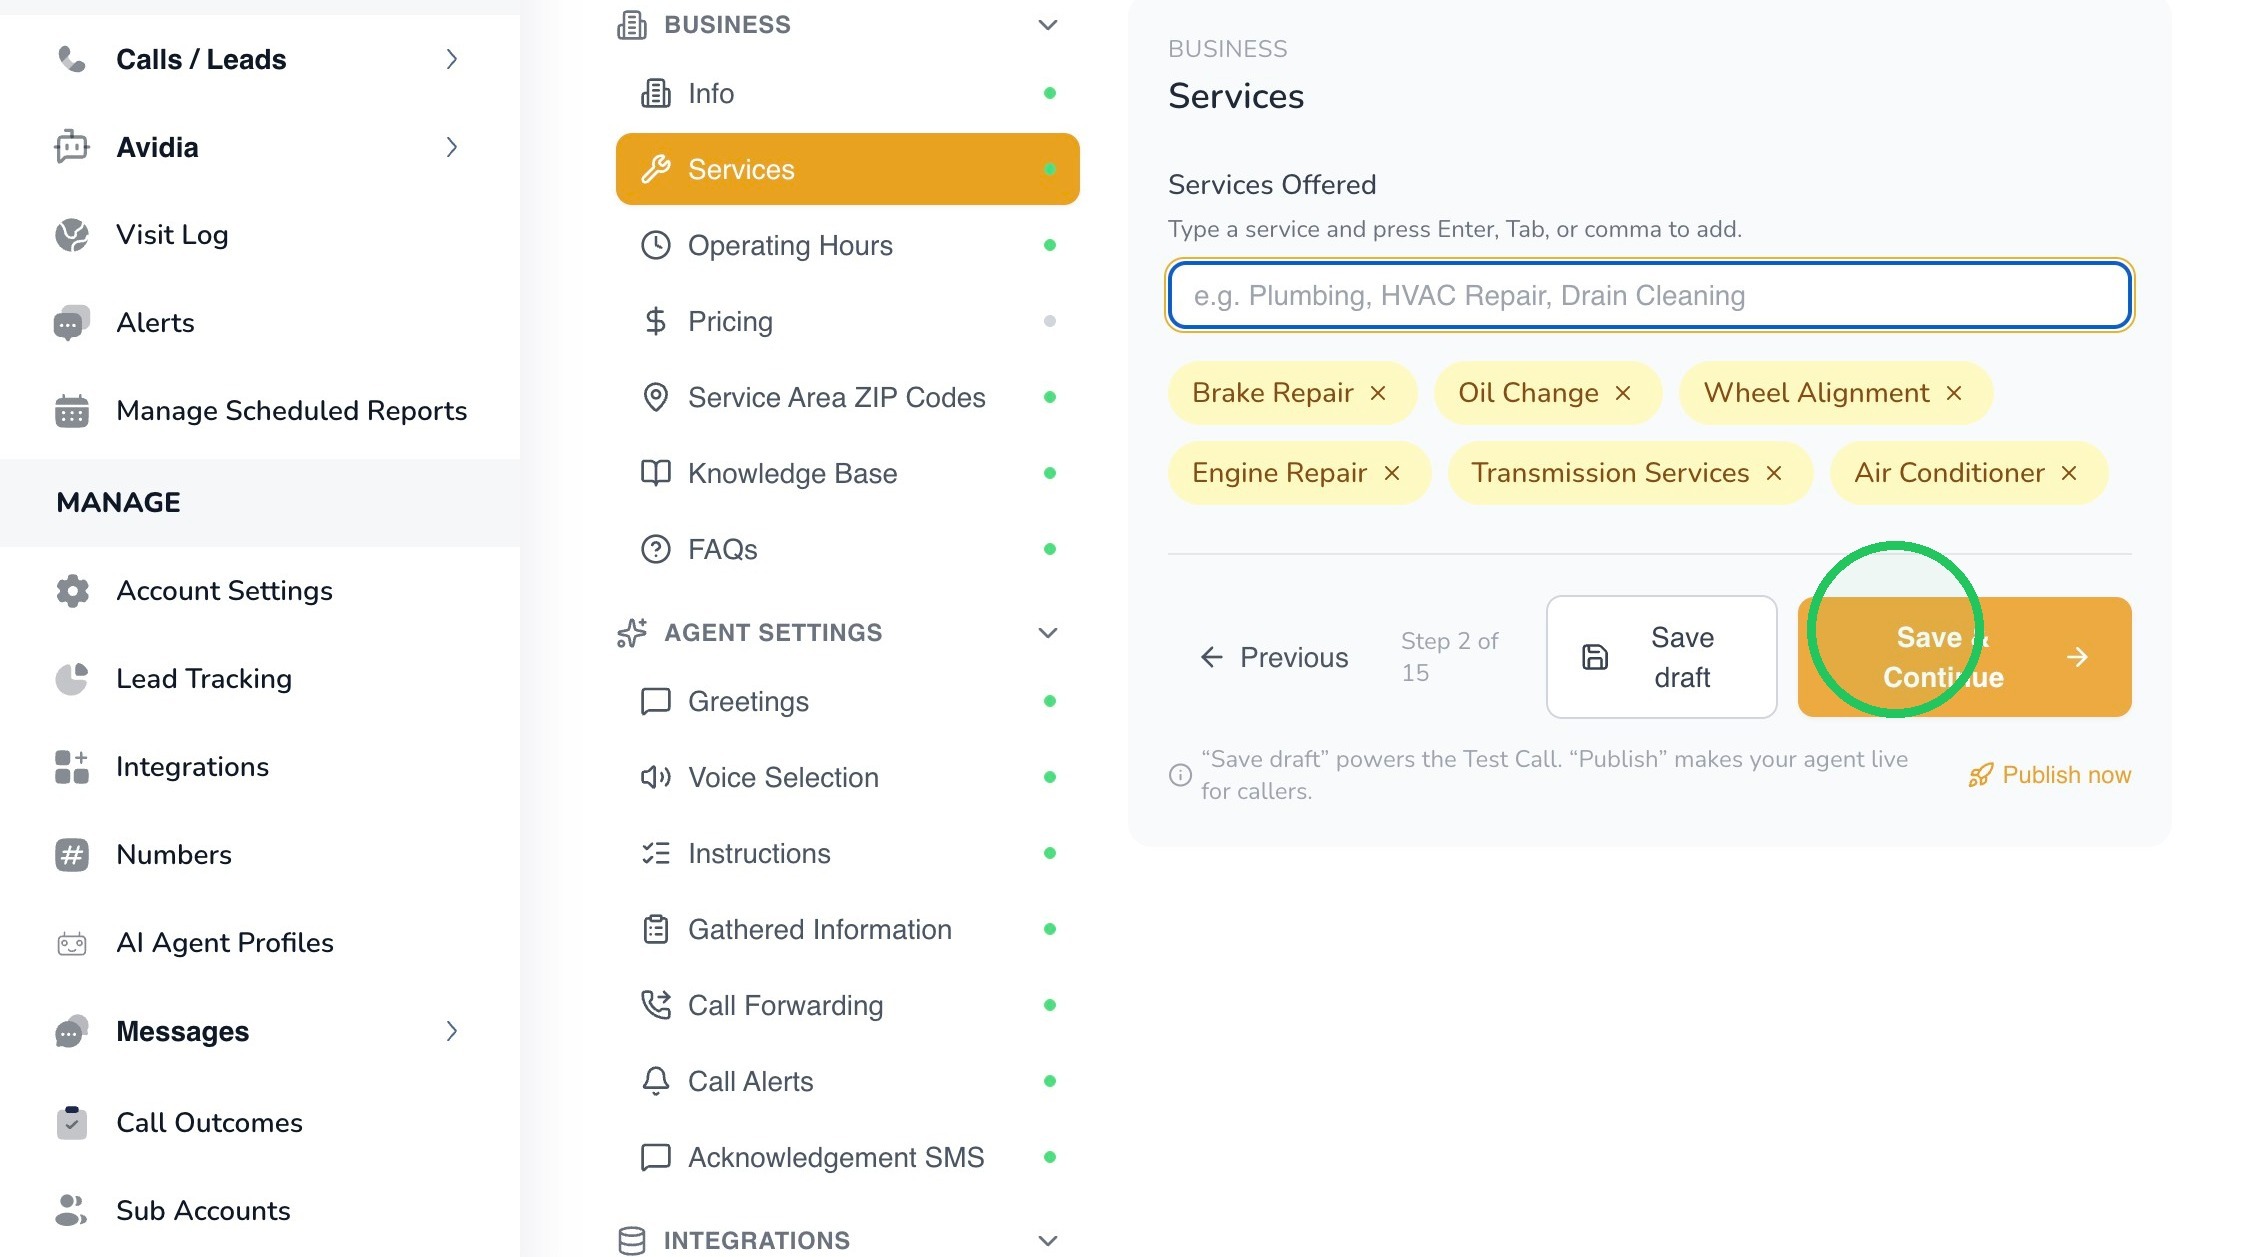This screenshot has height=1257, width=2252.
Task: Collapse the BUSINESS section chevron
Action: click(x=1048, y=25)
